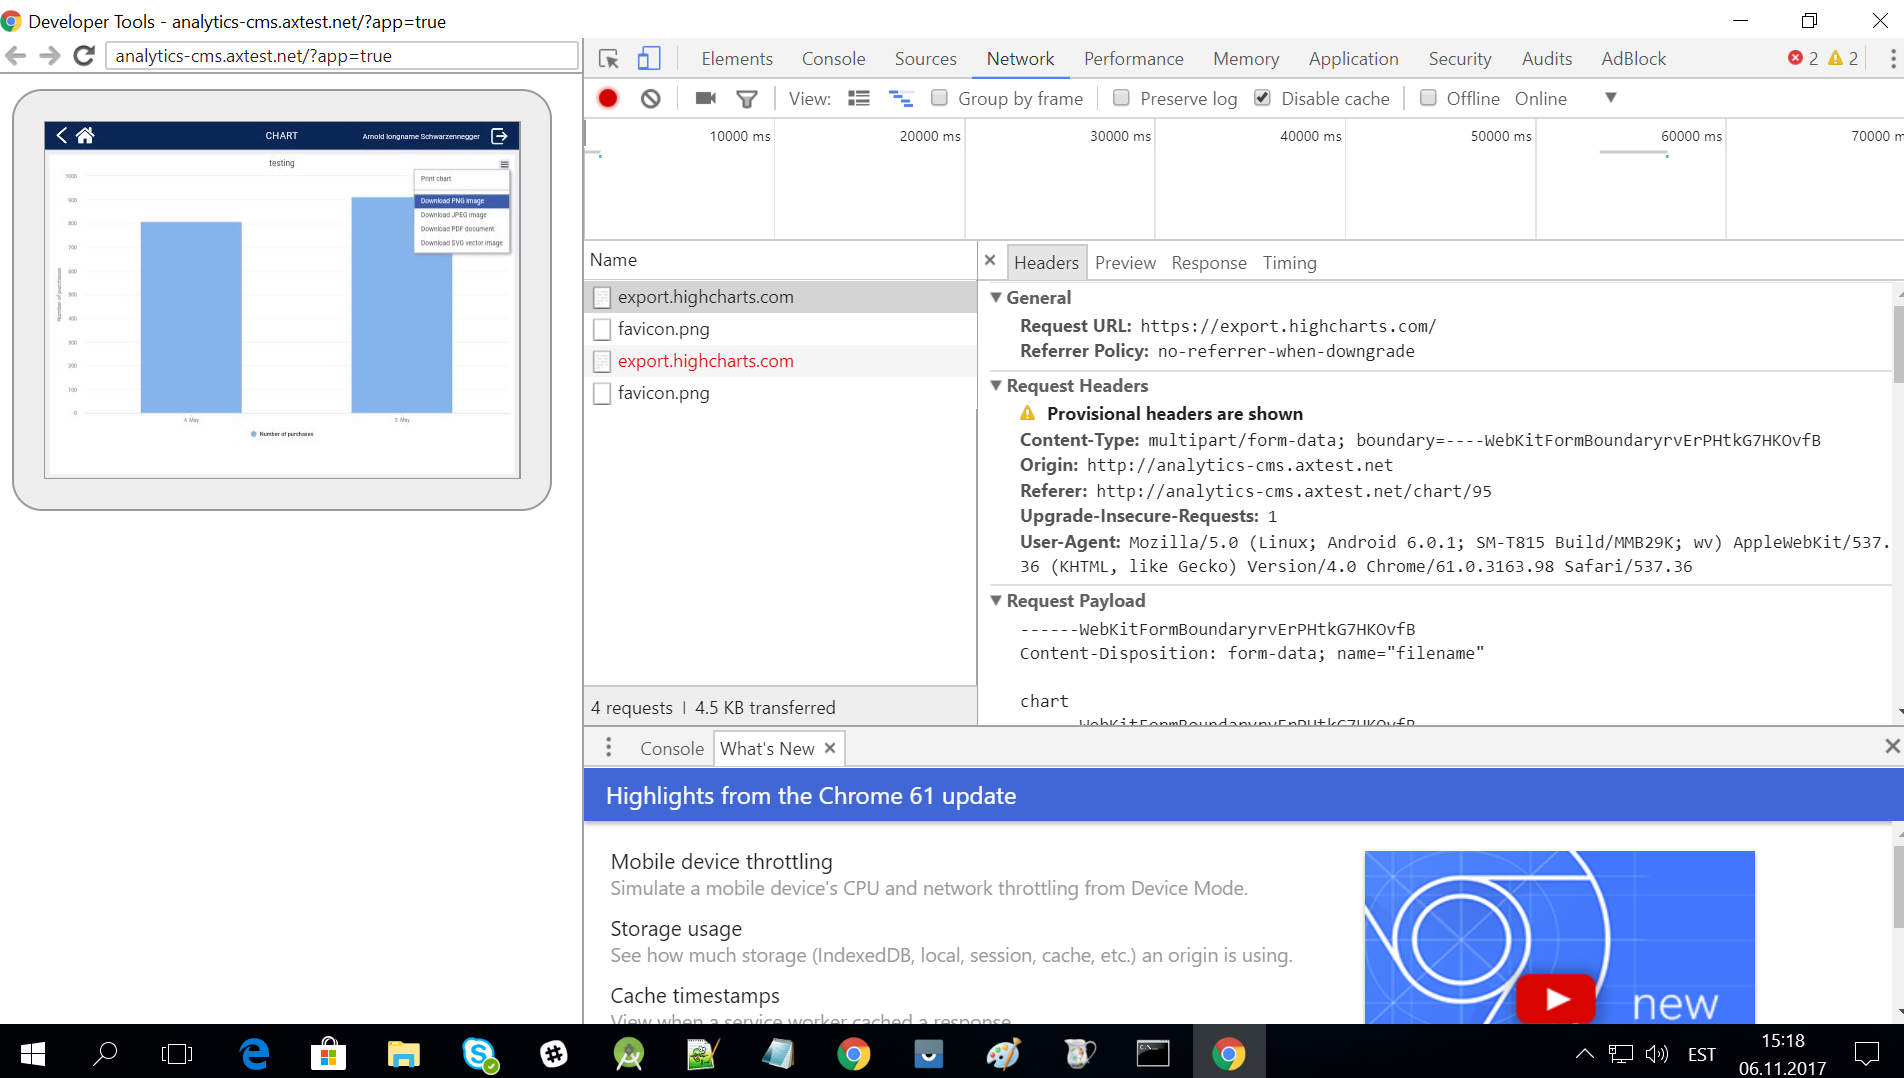Viewport: 1904px width, 1078px height.
Task: Uncheck the Disable cache checkbox
Action: (x=1262, y=97)
